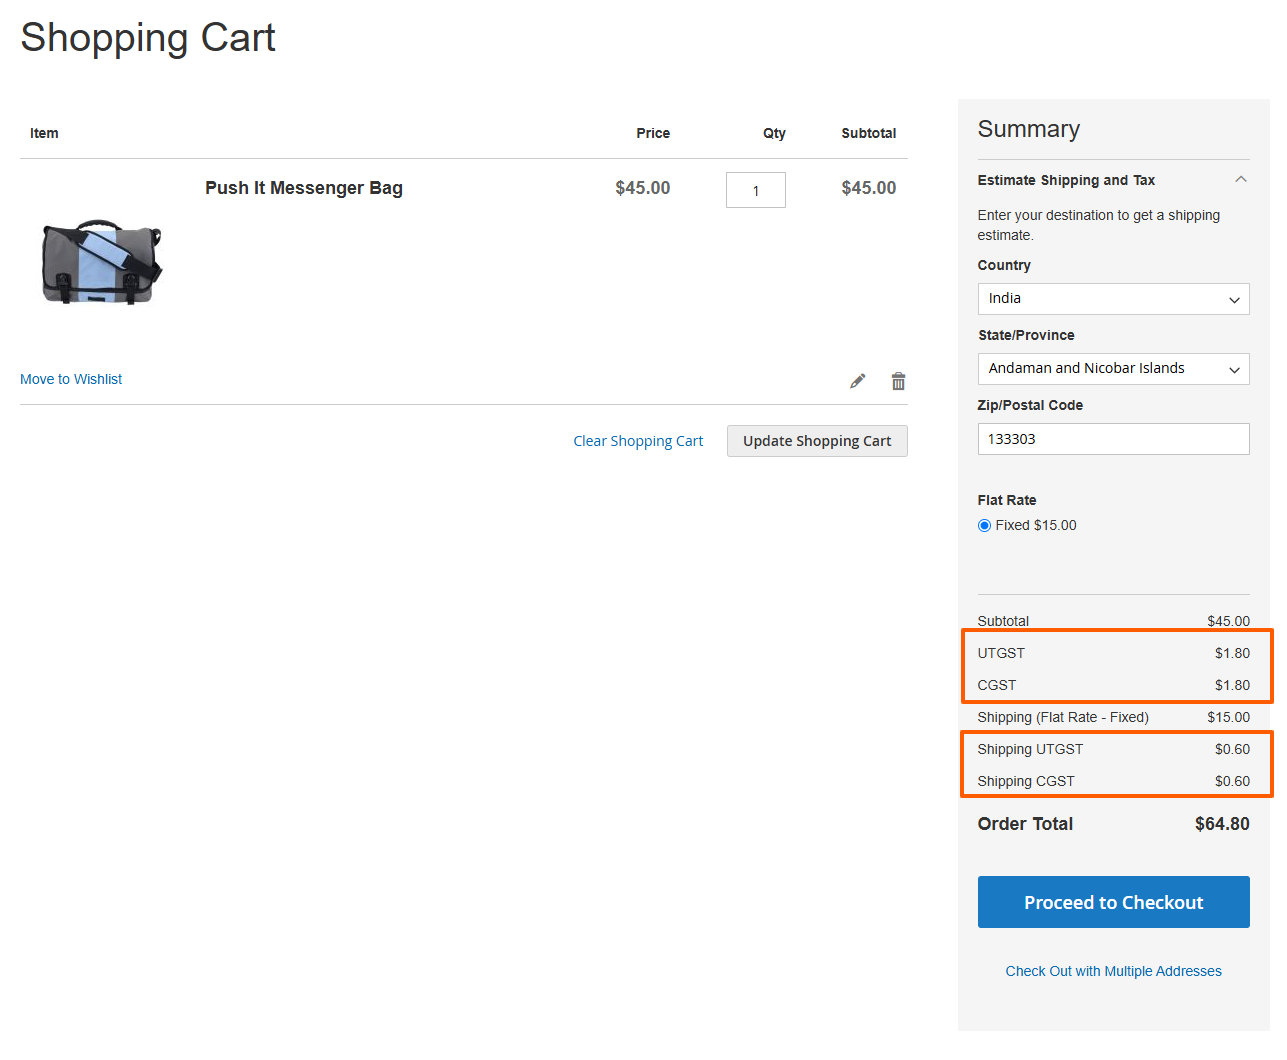
Task: Open the Country dropdown showing India
Action: point(1113,299)
